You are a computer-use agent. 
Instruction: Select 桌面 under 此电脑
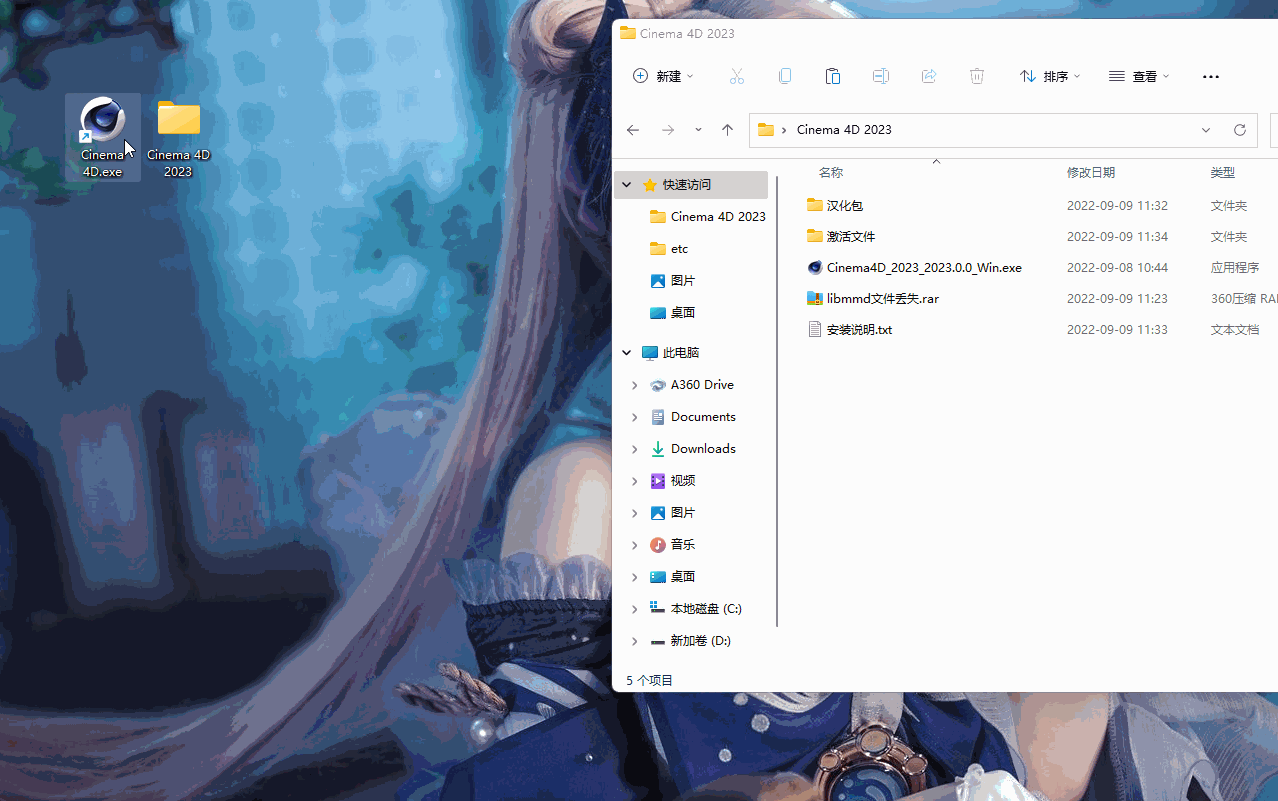pyautogui.click(x=673, y=577)
